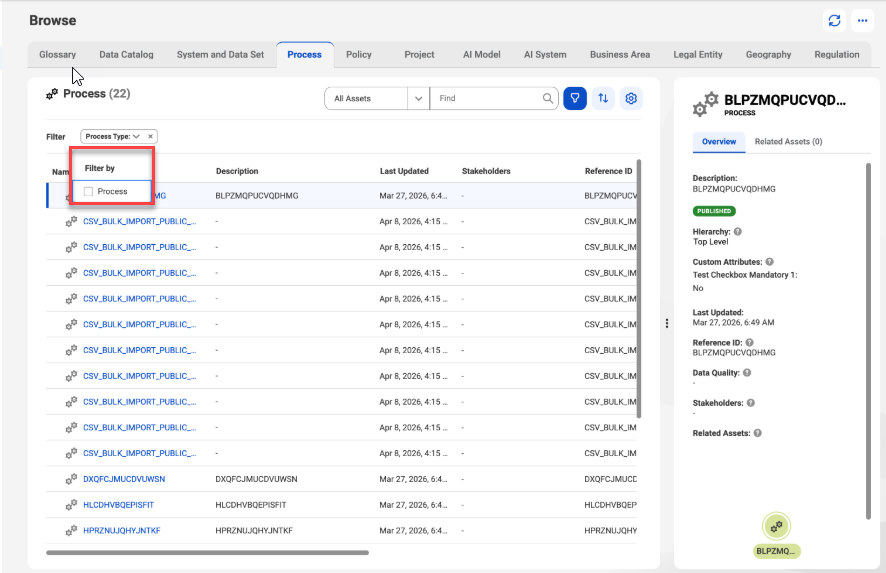Open the System and Data Set tab

click(220, 55)
